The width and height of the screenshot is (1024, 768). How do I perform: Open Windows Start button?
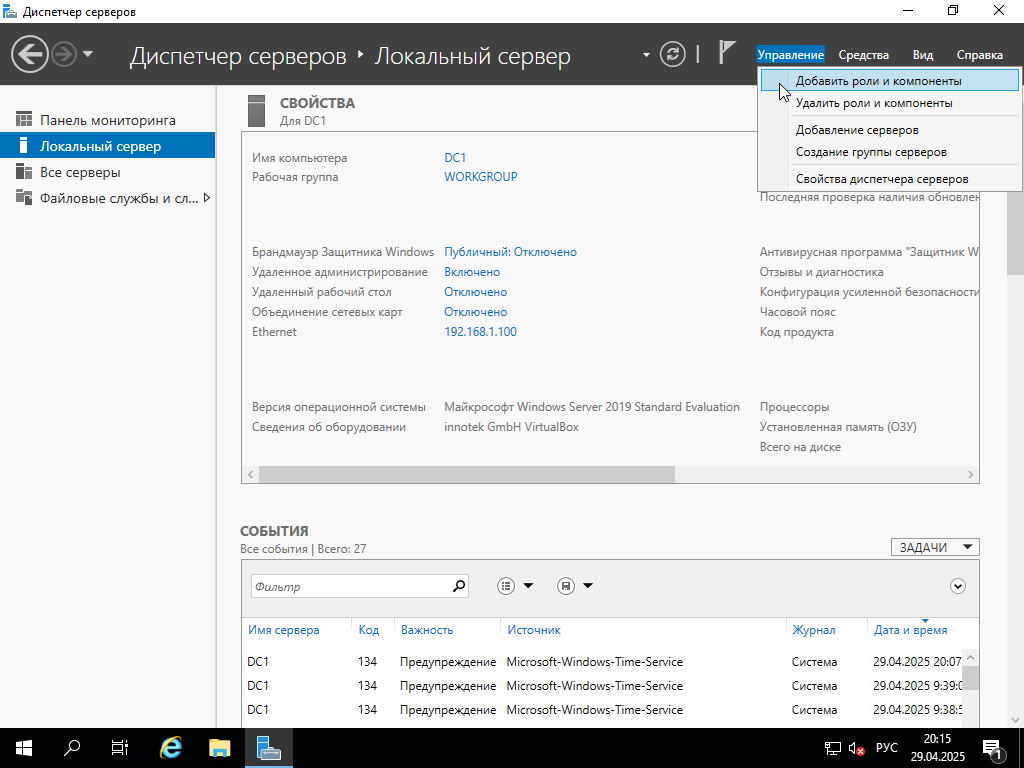24,748
